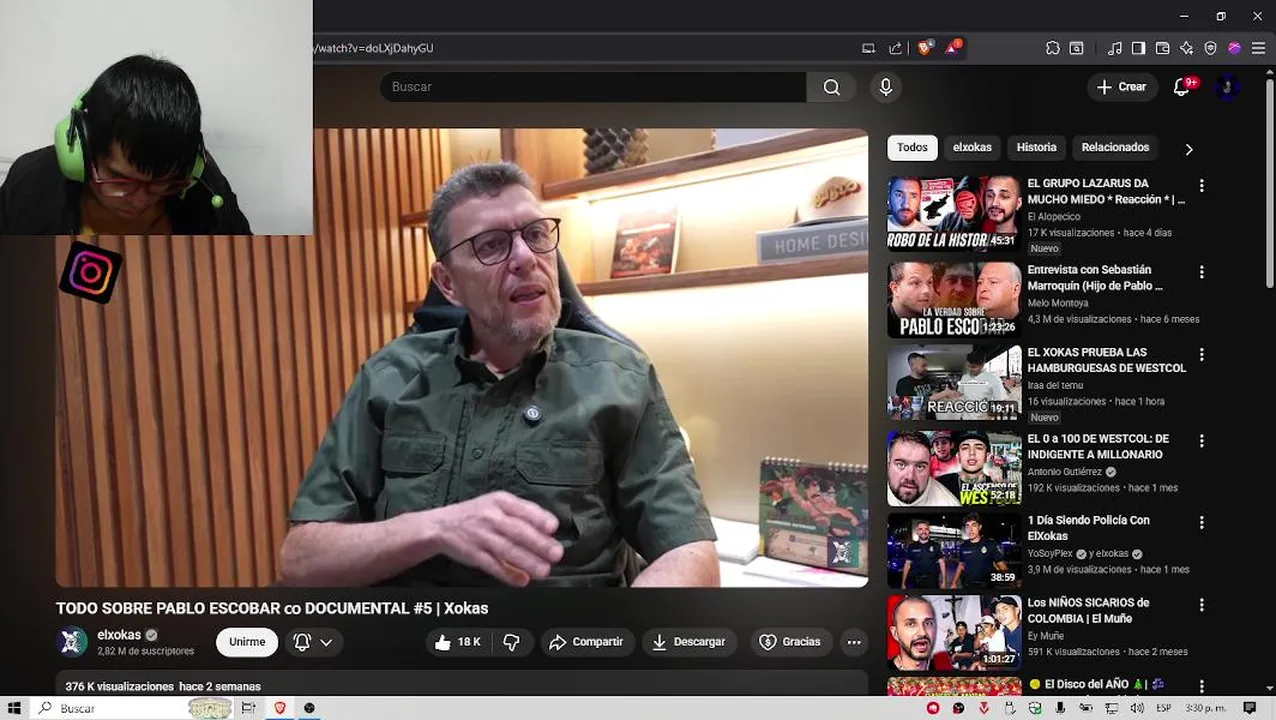Open the elxokas channel name link
This screenshot has width=1276, height=720.
click(119, 635)
